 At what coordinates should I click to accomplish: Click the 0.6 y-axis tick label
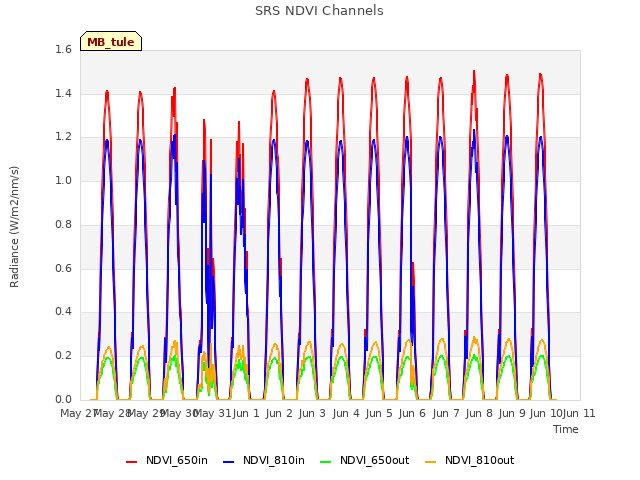tap(63, 268)
